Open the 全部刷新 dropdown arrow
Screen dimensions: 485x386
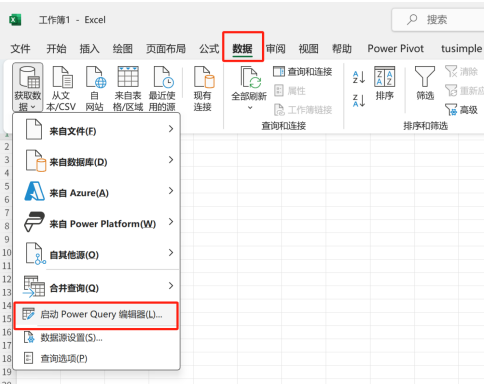pyautogui.click(x=250, y=108)
